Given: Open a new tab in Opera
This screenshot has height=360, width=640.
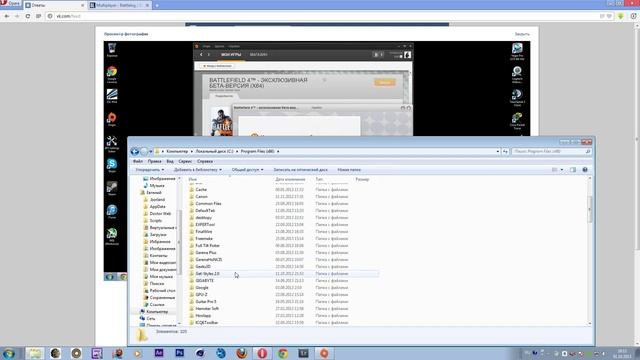Looking at the screenshot, I should pyautogui.click(x=157, y=5).
